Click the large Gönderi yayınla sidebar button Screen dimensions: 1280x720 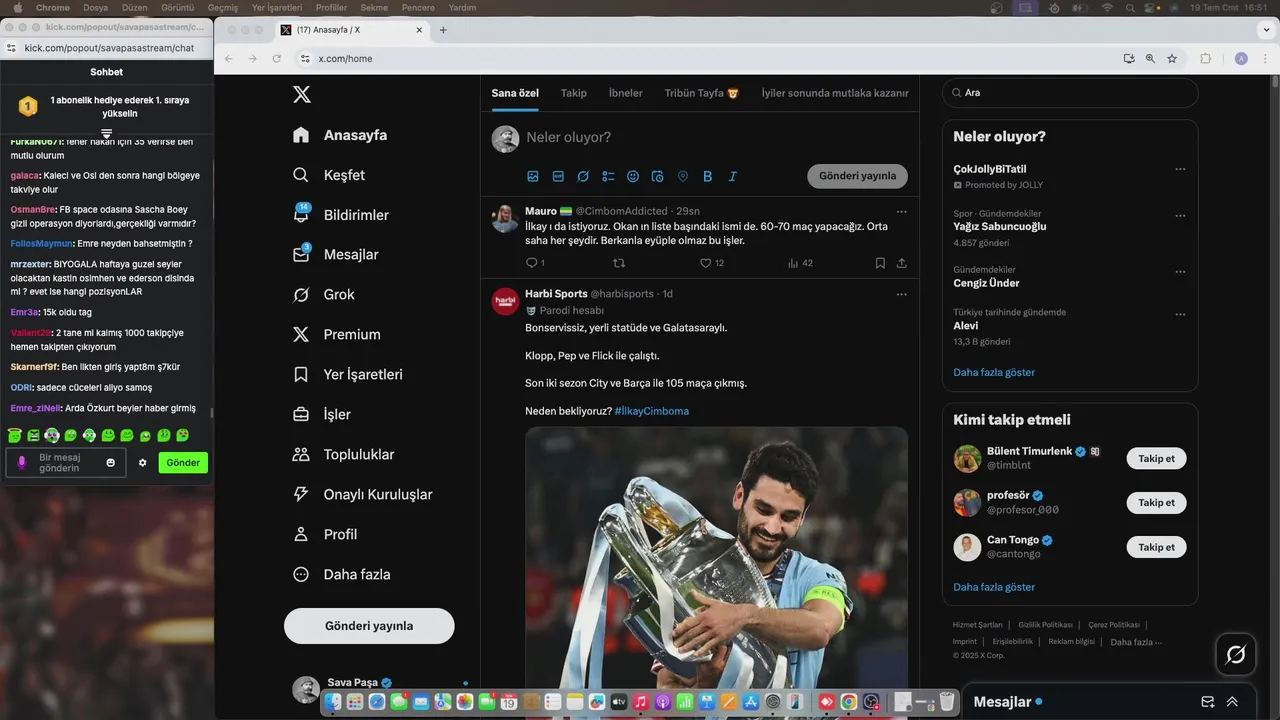(369, 626)
